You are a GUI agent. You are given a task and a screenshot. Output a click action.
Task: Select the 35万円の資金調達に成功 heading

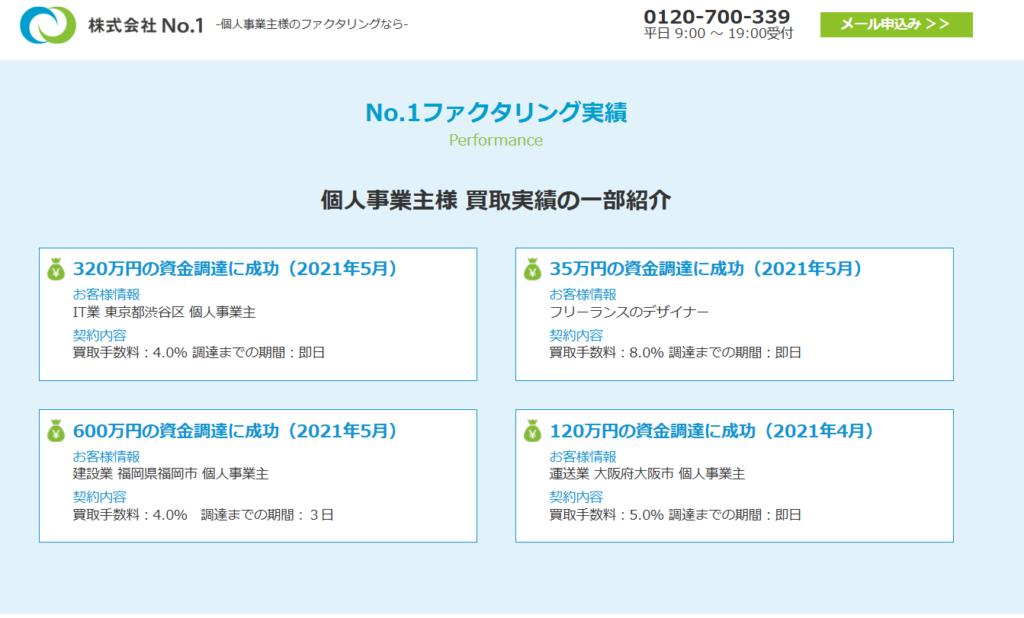click(705, 269)
